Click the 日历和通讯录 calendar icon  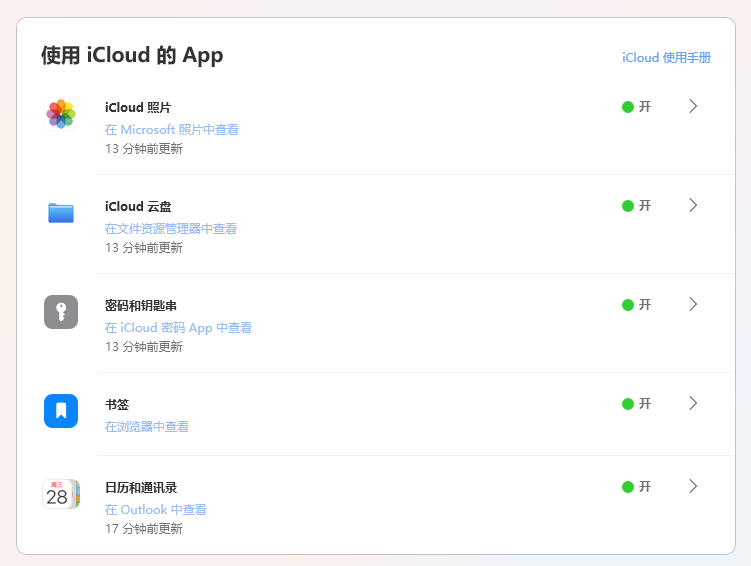point(61,494)
